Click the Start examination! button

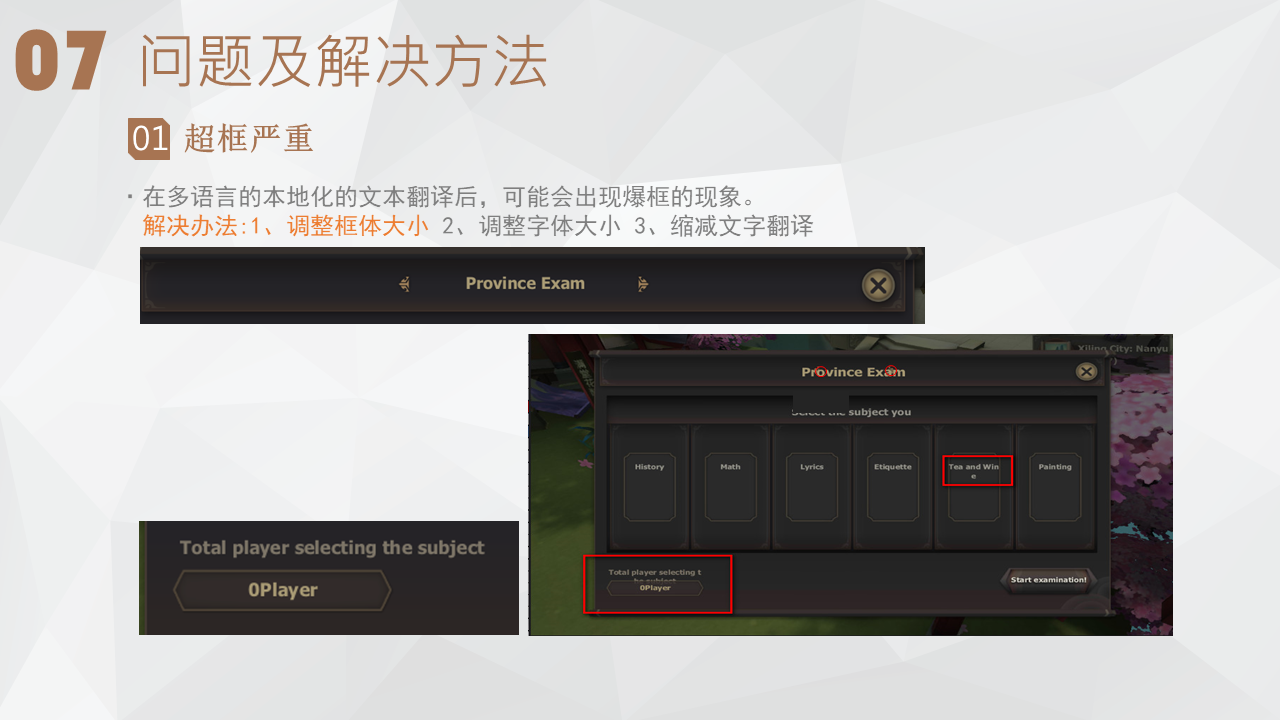click(1048, 580)
